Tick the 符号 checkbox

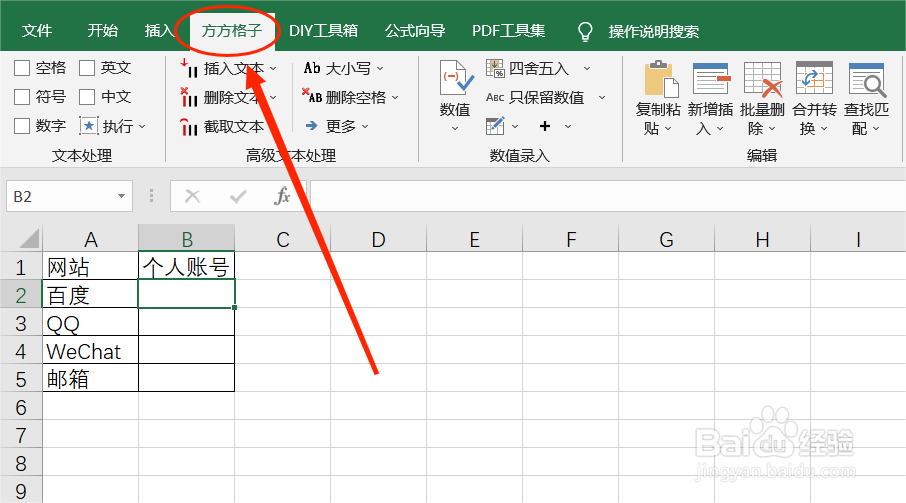22,97
